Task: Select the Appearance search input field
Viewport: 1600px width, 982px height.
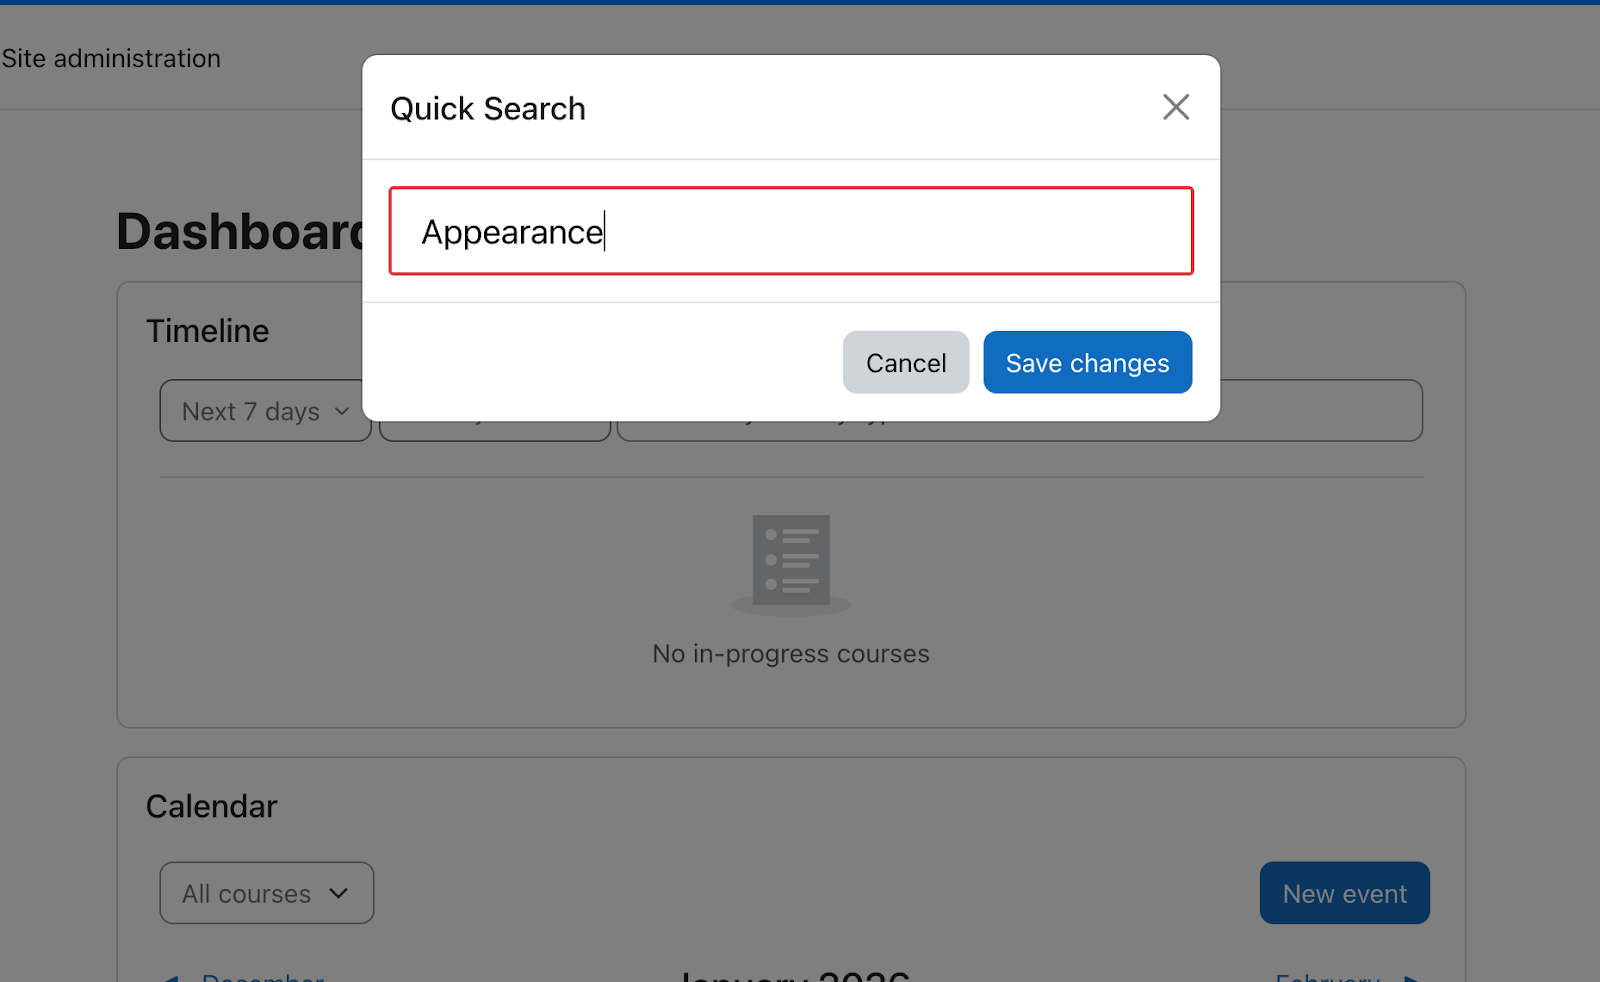Action: (790, 231)
